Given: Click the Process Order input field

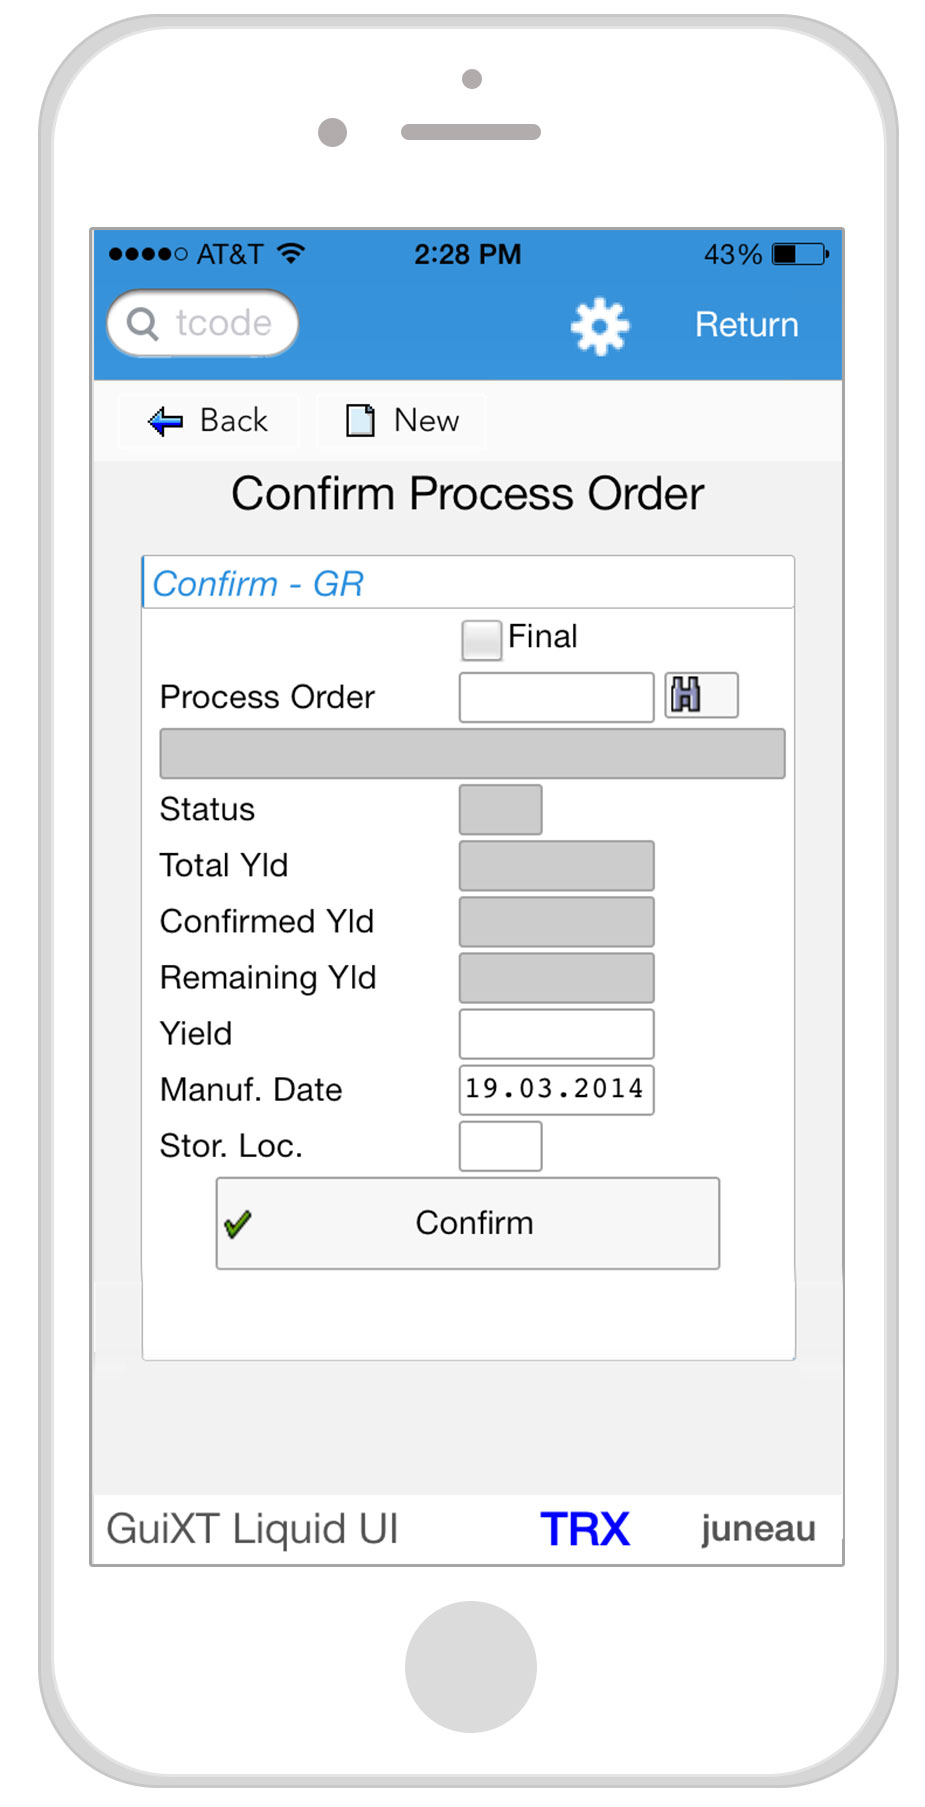Looking at the screenshot, I should point(556,697).
